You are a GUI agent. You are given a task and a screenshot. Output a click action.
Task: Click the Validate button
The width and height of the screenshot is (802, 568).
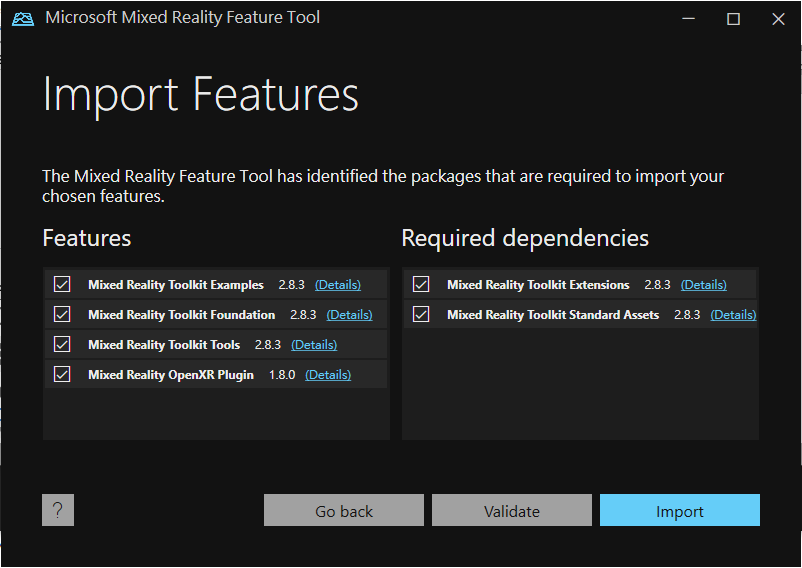[512, 510]
